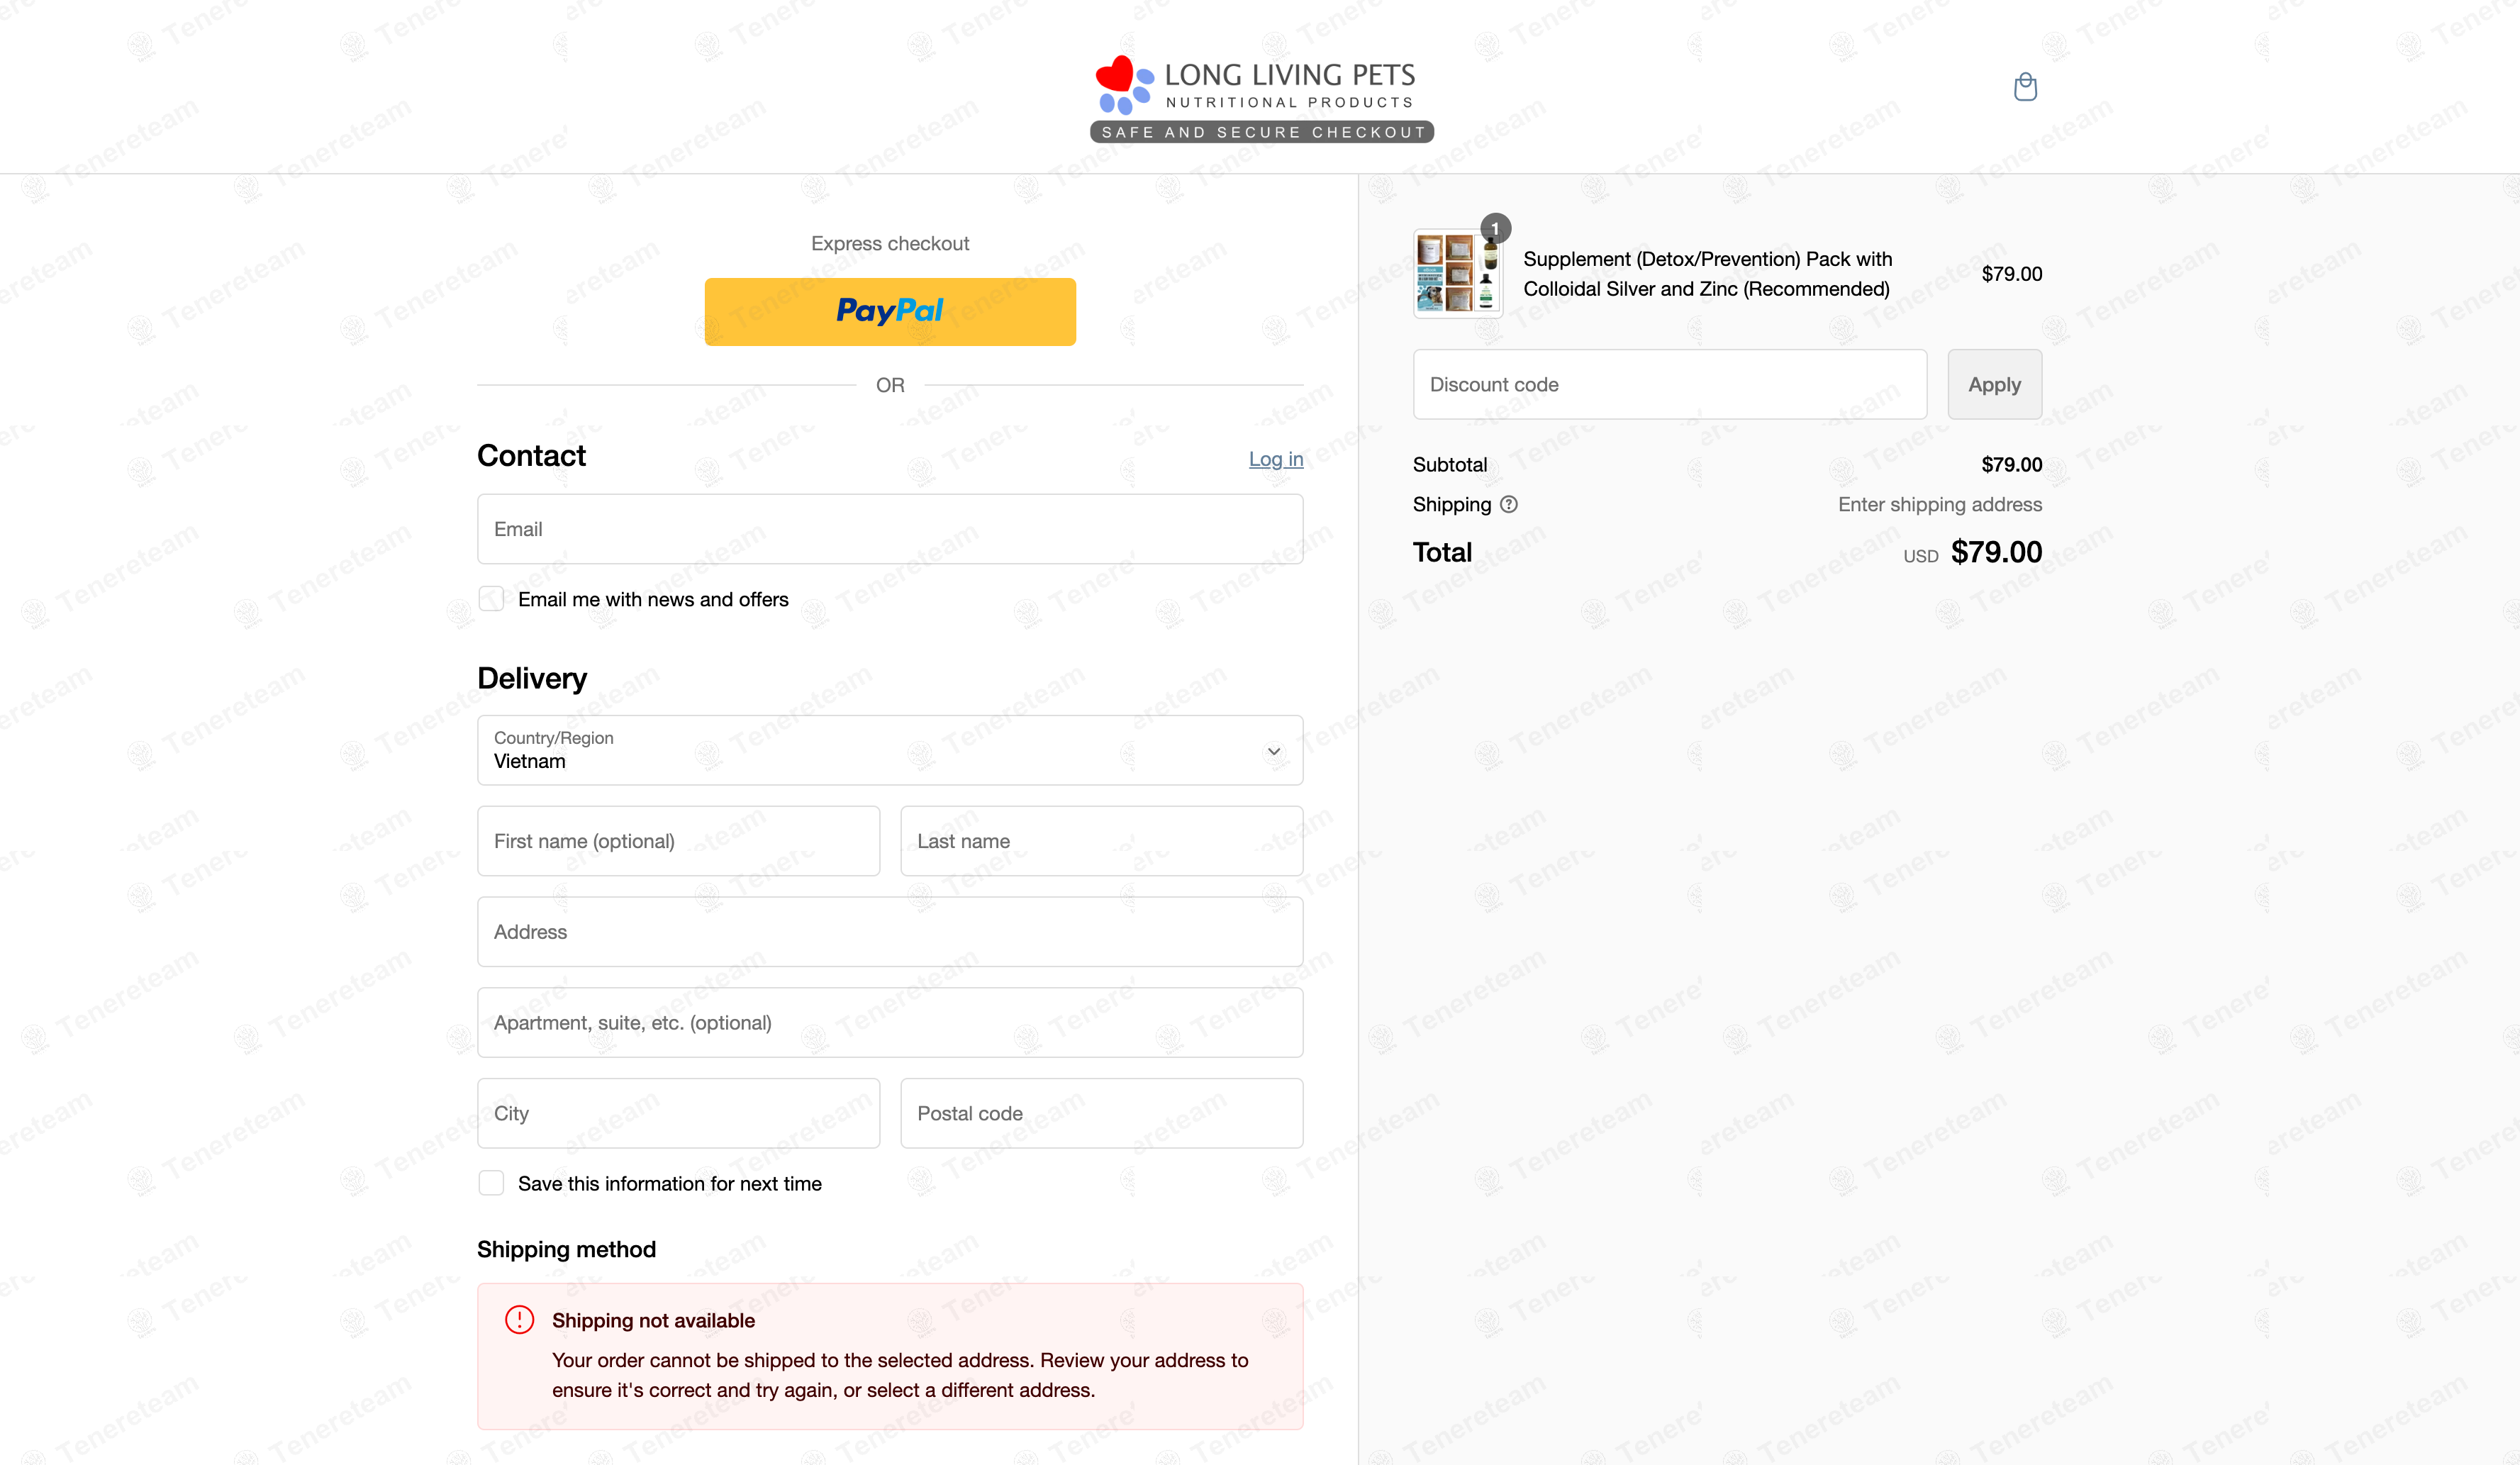Click the 'Shipping not available' heading
Image resolution: width=2520 pixels, height=1465 pixels.
click(654, 1321)
